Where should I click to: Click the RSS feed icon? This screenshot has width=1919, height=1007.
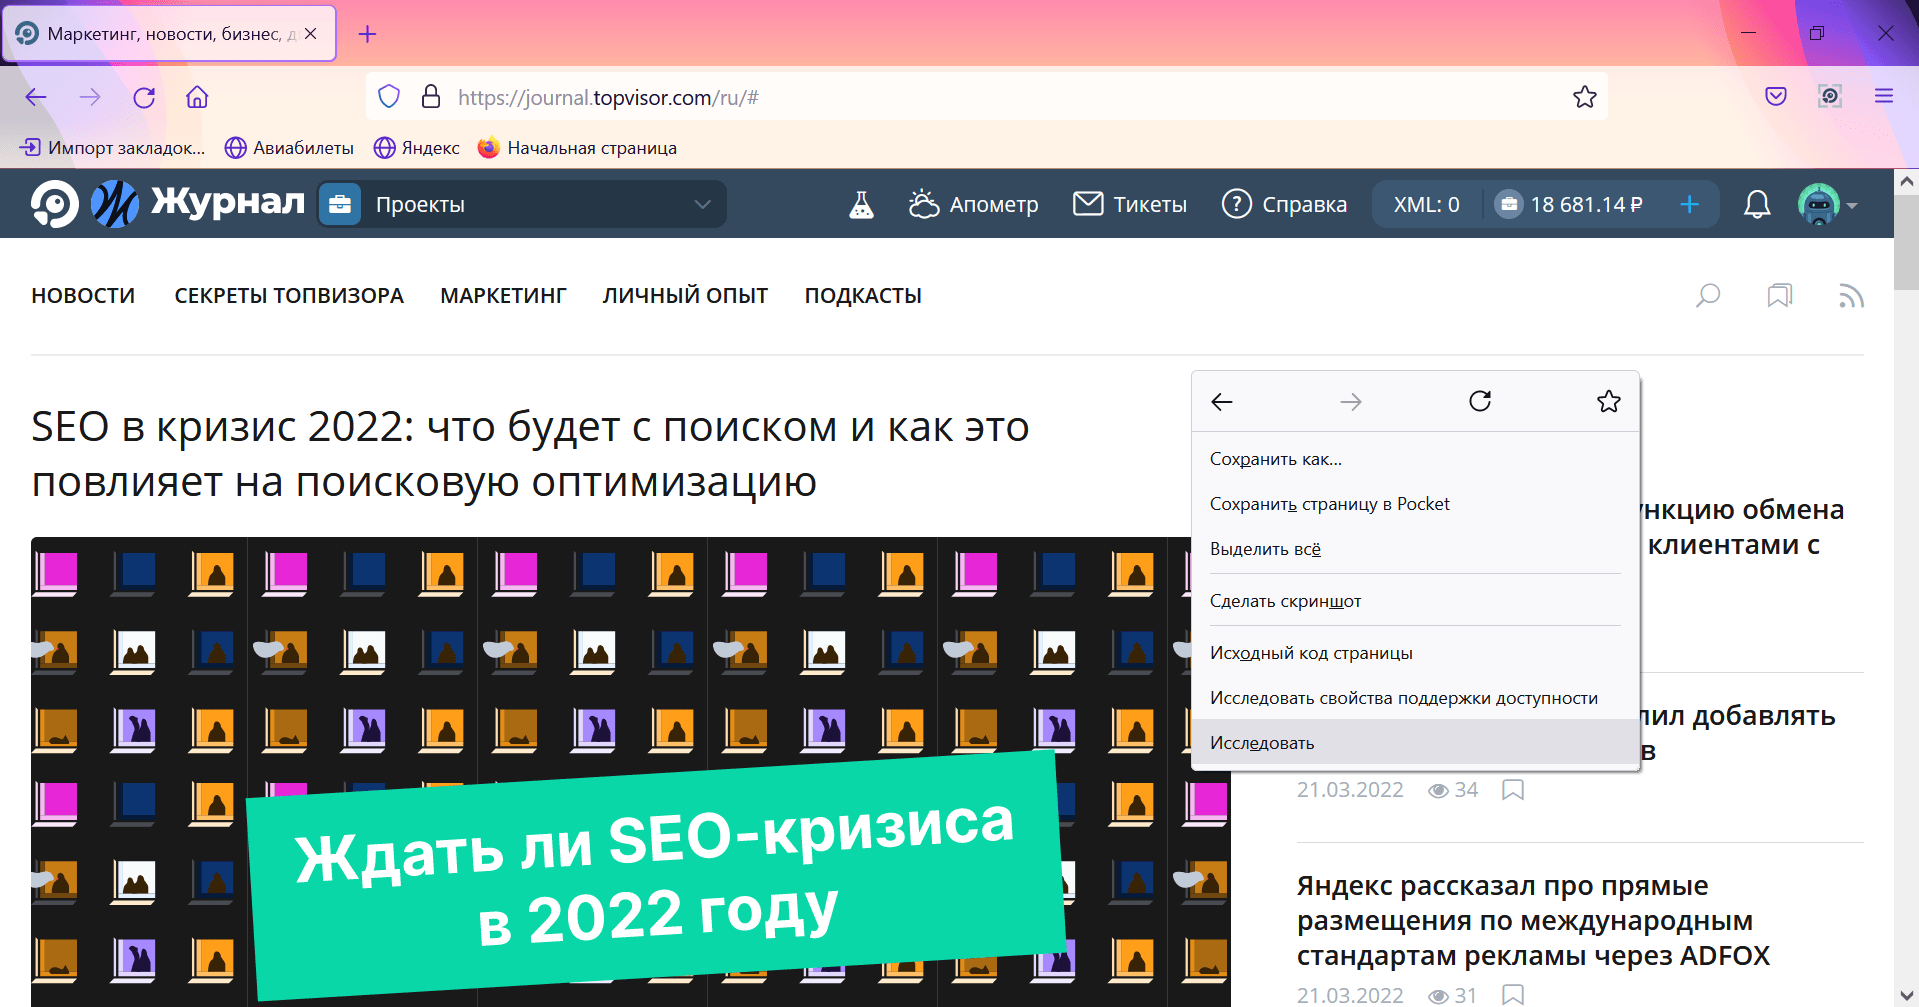(1851, 295)
